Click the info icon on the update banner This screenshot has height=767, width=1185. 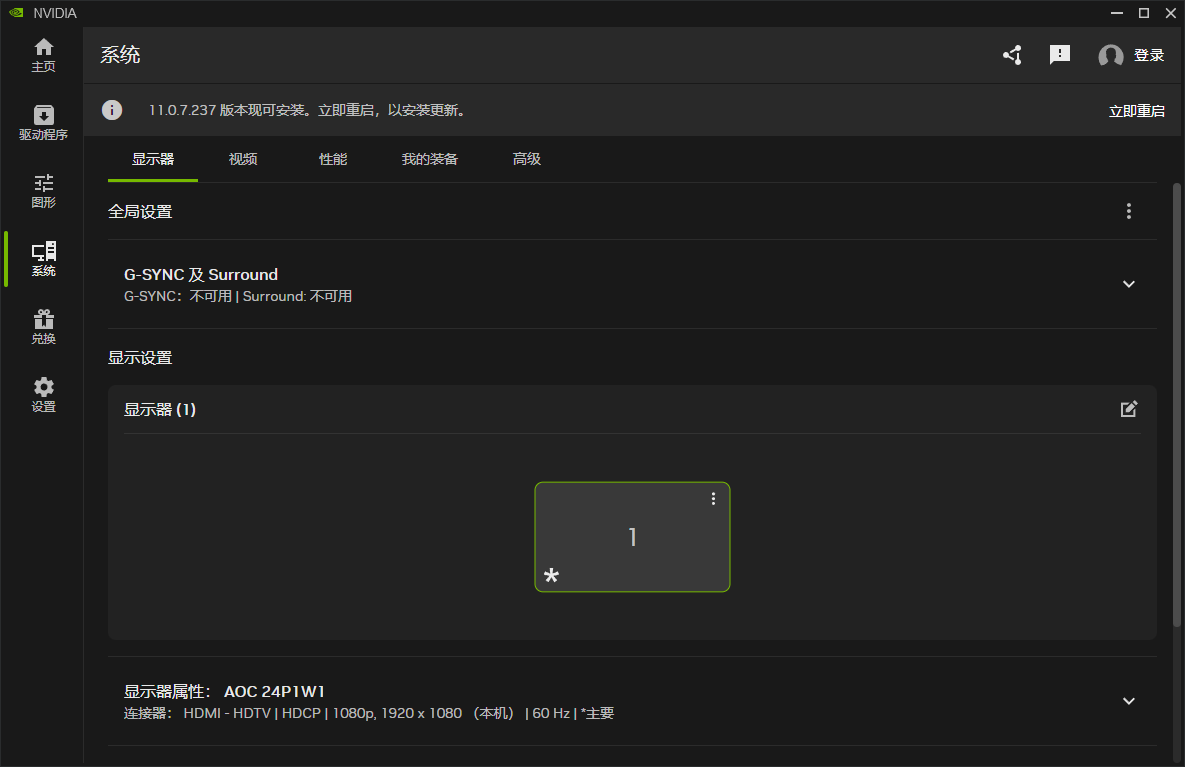[x=111, y=110]
